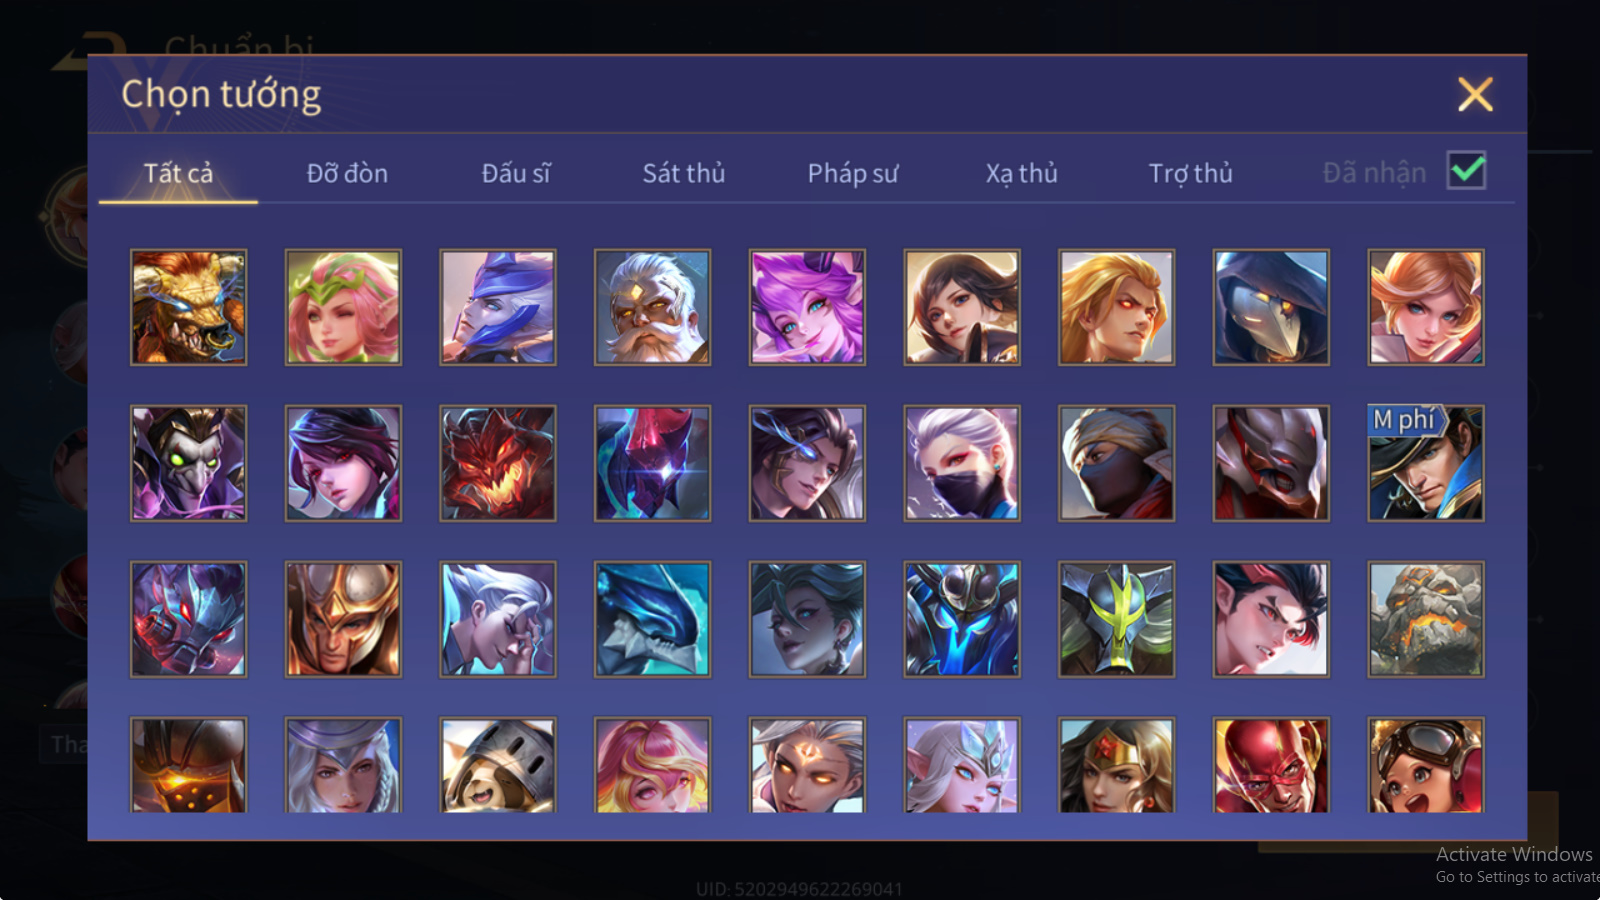Switch to the 'Đỡ đòn' tab
Screen dimensions: 1600x900
pos(347,173)
